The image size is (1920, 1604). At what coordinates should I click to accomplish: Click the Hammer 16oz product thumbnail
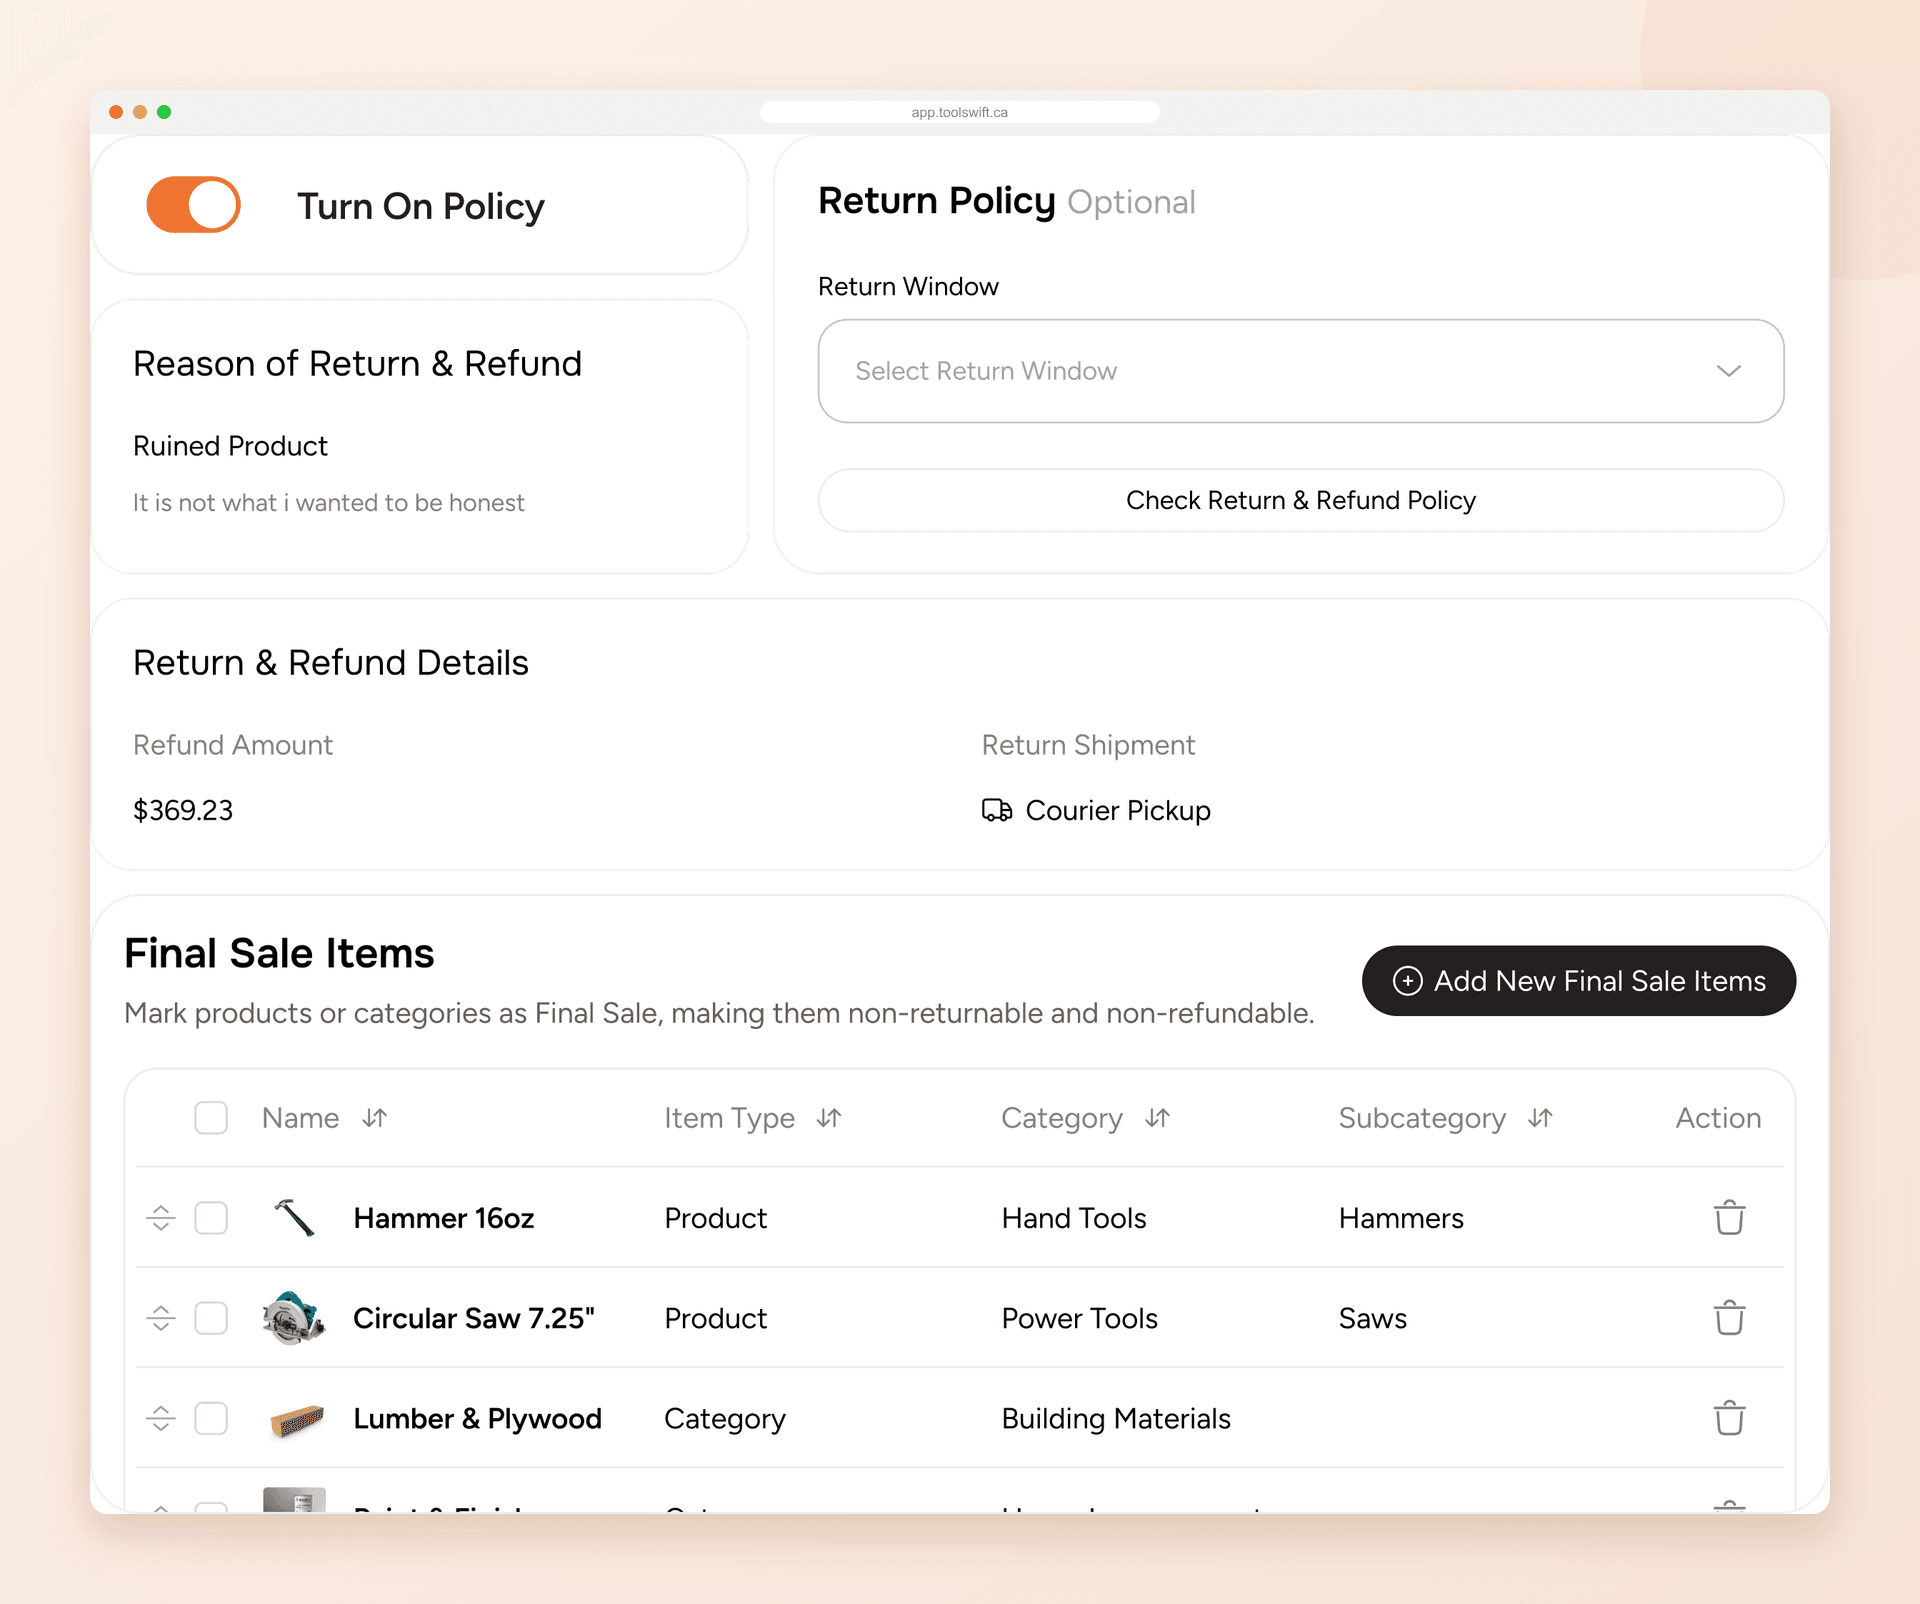coord(294,1218)
